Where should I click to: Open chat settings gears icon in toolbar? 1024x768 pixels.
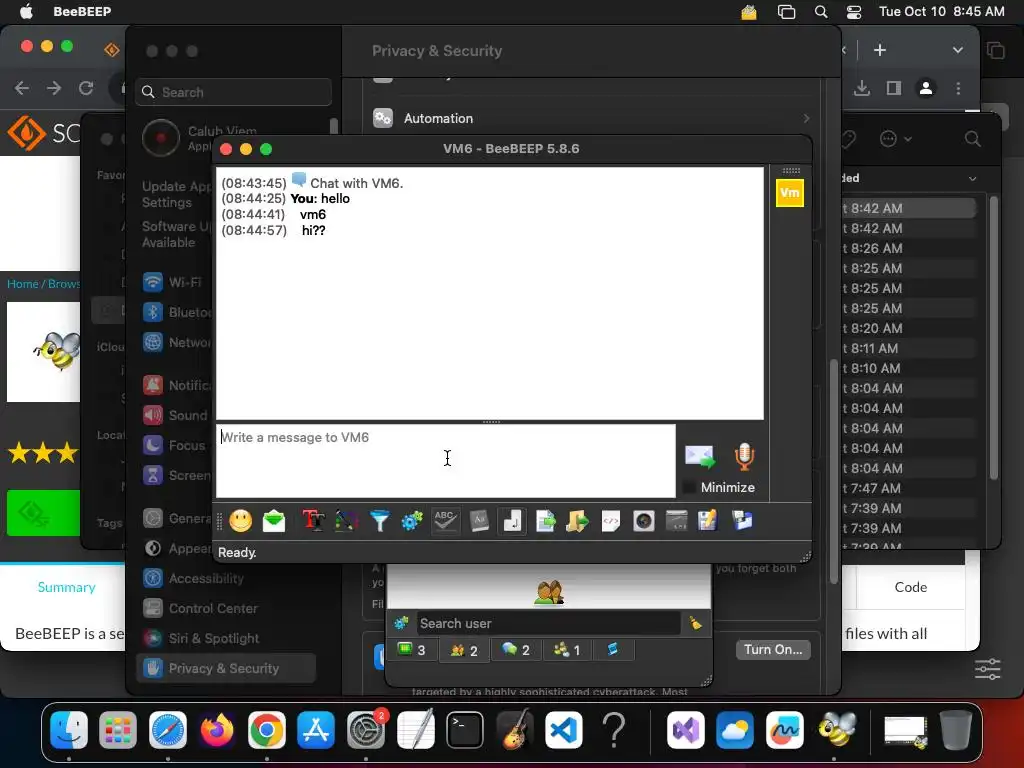[412, 521]
